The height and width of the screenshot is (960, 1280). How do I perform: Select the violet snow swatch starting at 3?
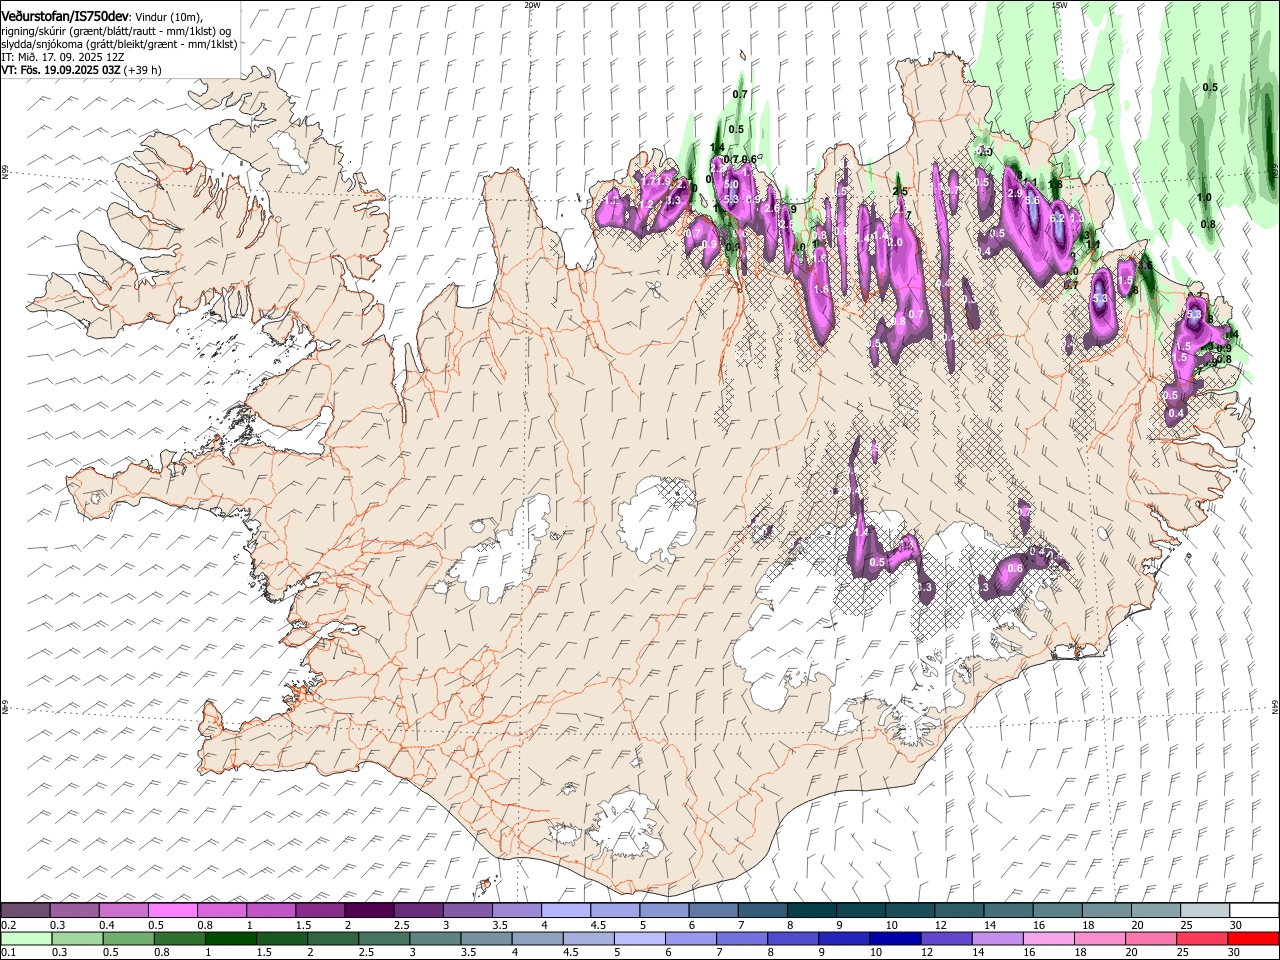pyautogui.click(x=468, y=910)
